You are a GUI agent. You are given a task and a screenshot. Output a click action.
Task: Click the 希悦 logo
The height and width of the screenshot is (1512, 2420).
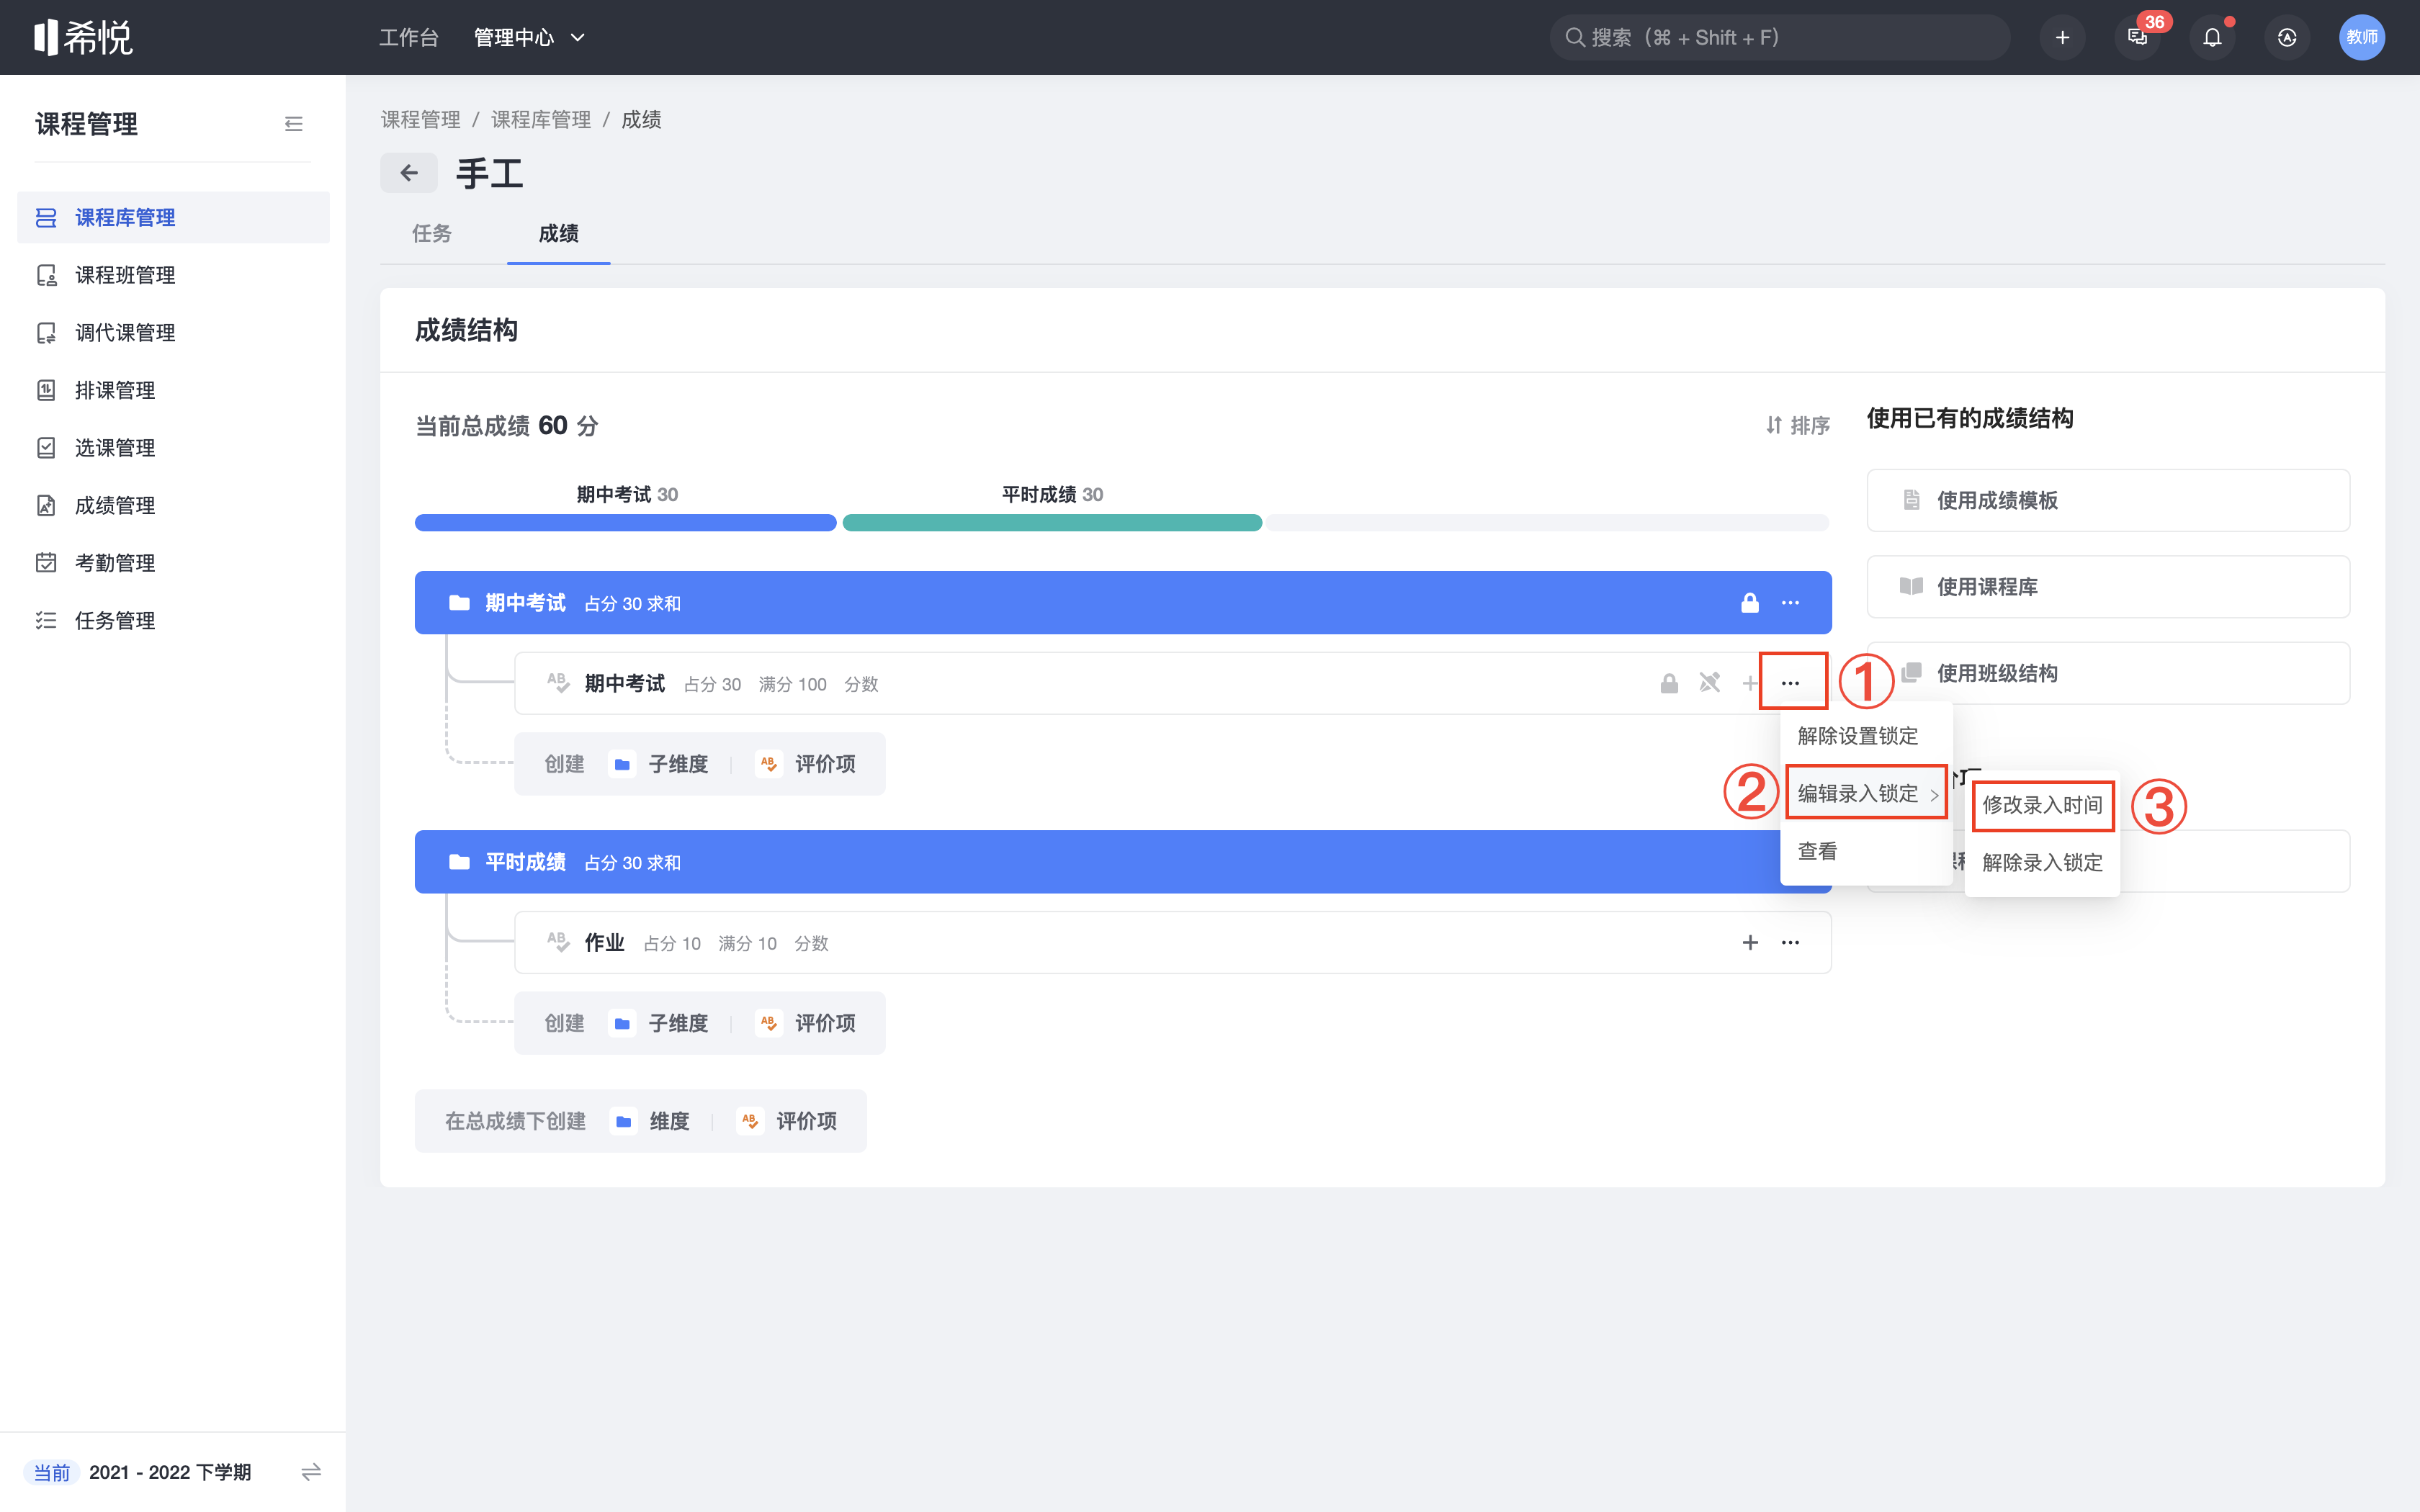coord(83,37)
